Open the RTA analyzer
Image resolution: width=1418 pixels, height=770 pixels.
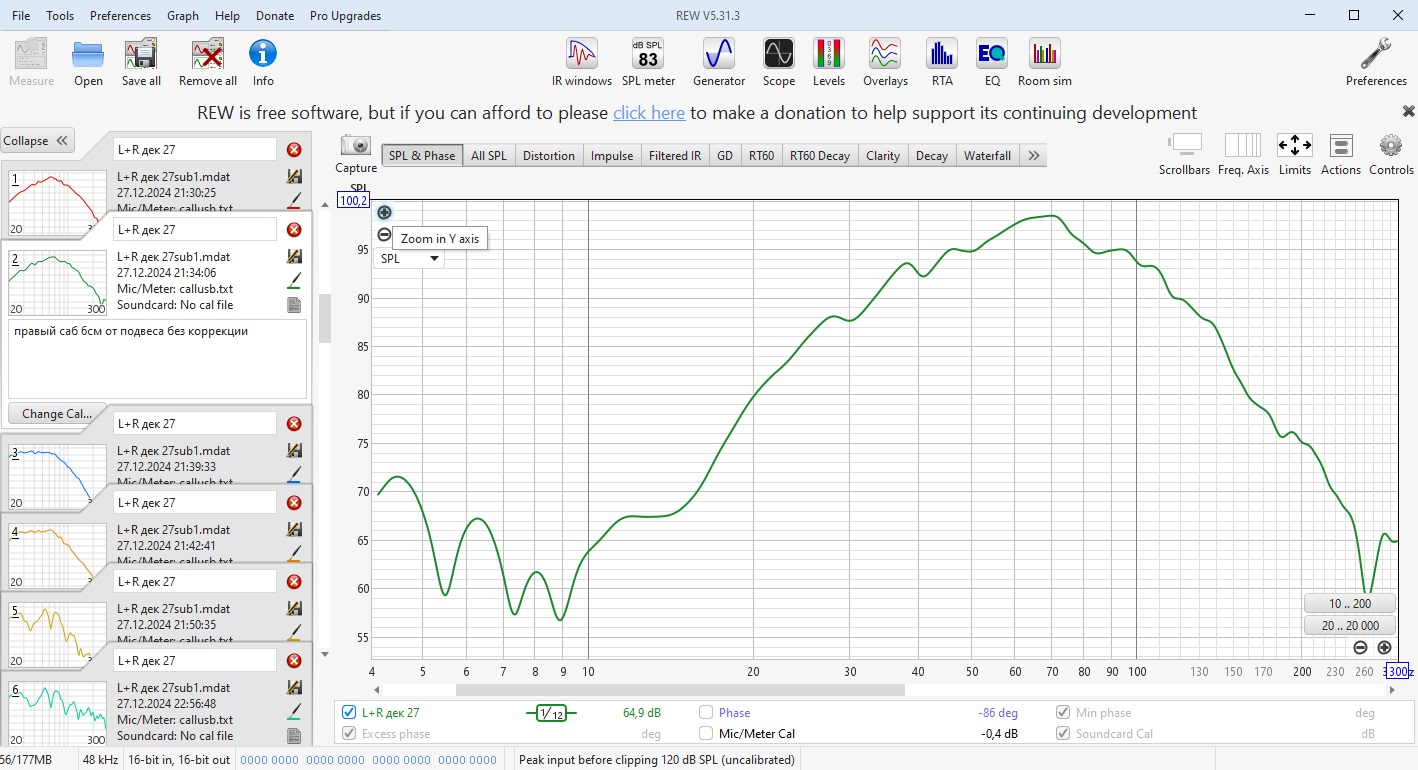tap(941, 62)
